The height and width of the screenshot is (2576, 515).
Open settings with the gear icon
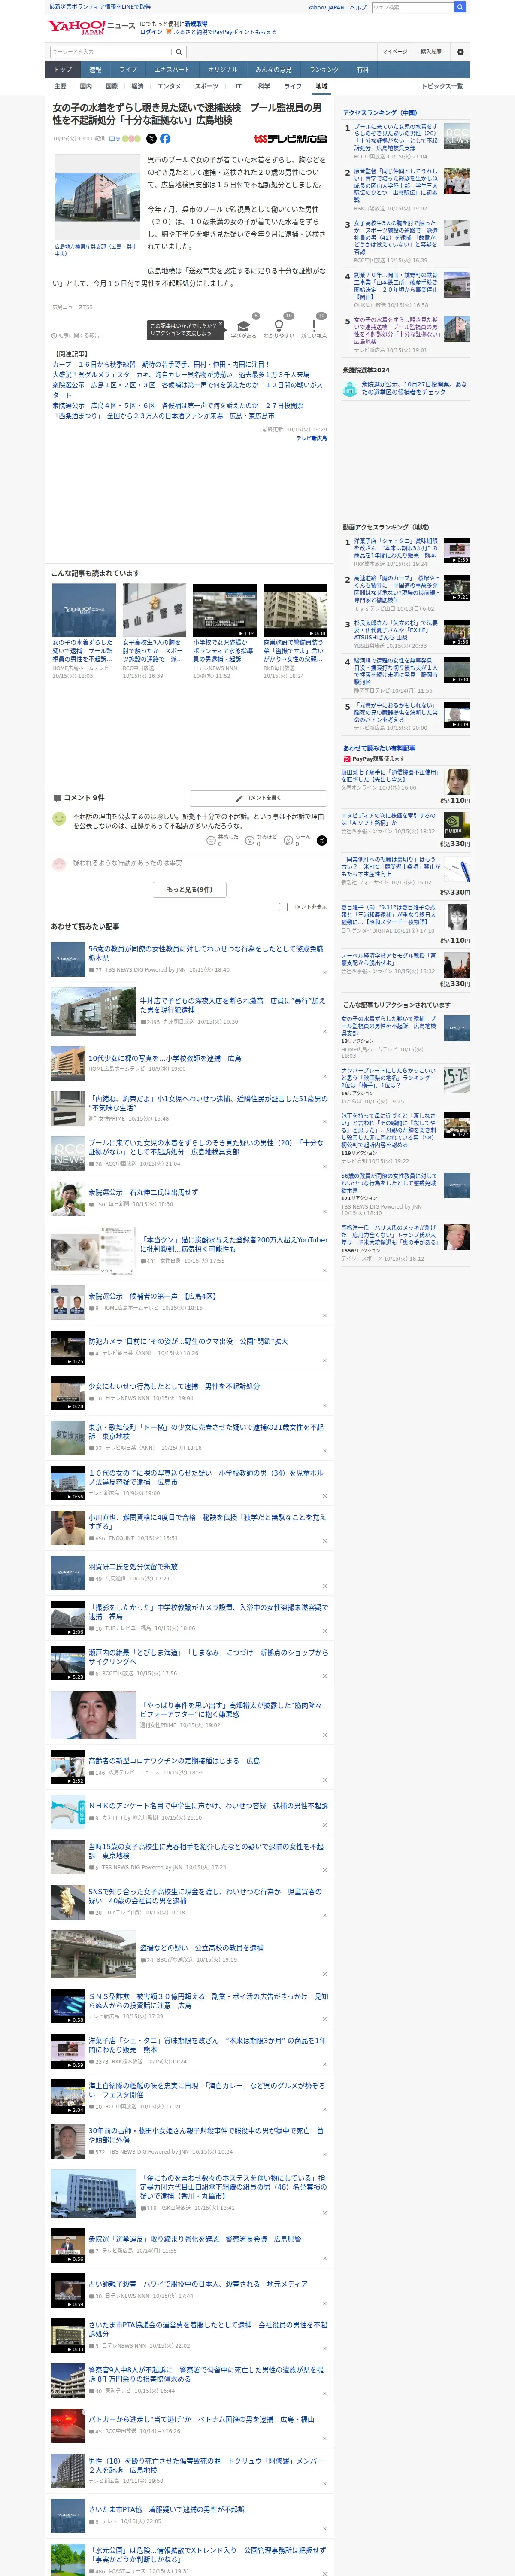[x=460, y=52]
